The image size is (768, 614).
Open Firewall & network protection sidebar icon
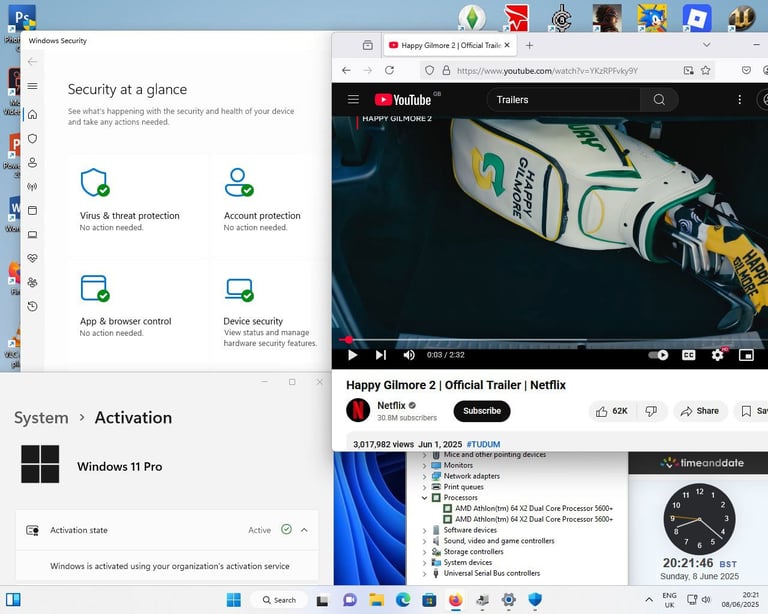click(32, 187)
